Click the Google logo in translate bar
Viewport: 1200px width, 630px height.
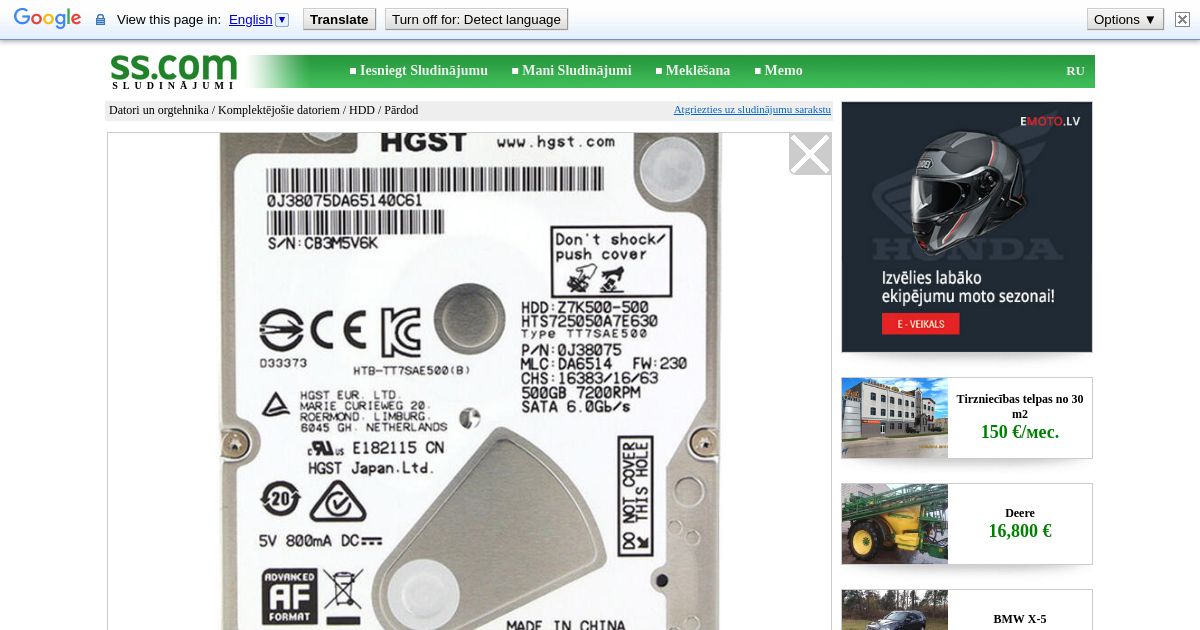pos(48,19)
